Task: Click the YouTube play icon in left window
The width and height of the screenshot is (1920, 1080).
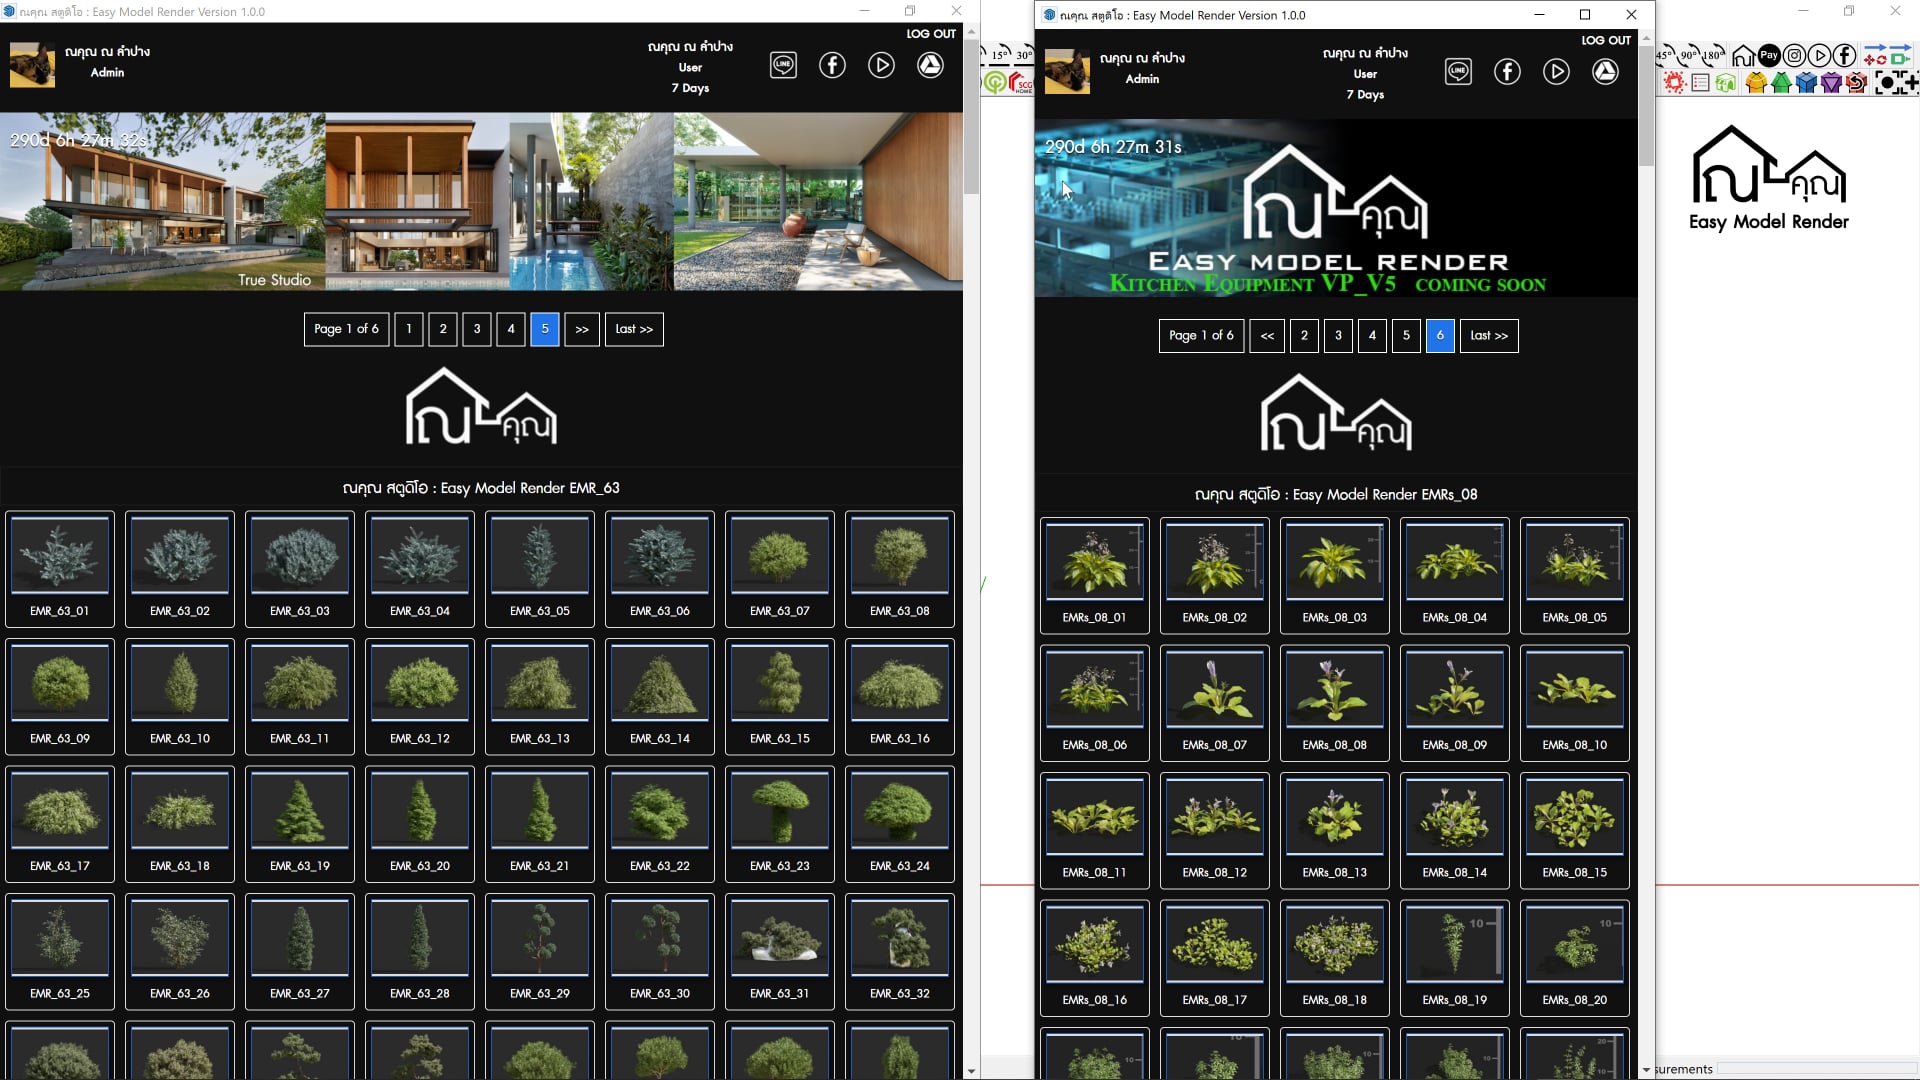Action: coord(881,65)
